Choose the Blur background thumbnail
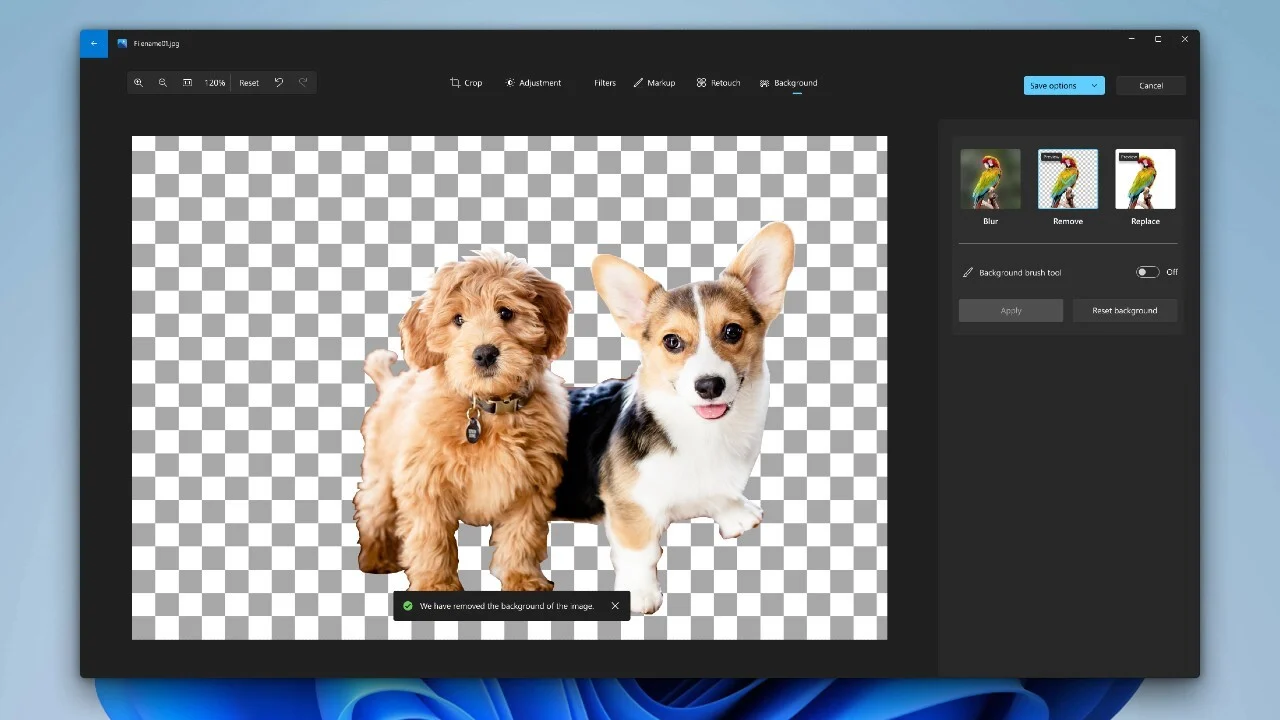Image resolution: width=1280 pixels, height=720 pixels. [x=990, y=179]
